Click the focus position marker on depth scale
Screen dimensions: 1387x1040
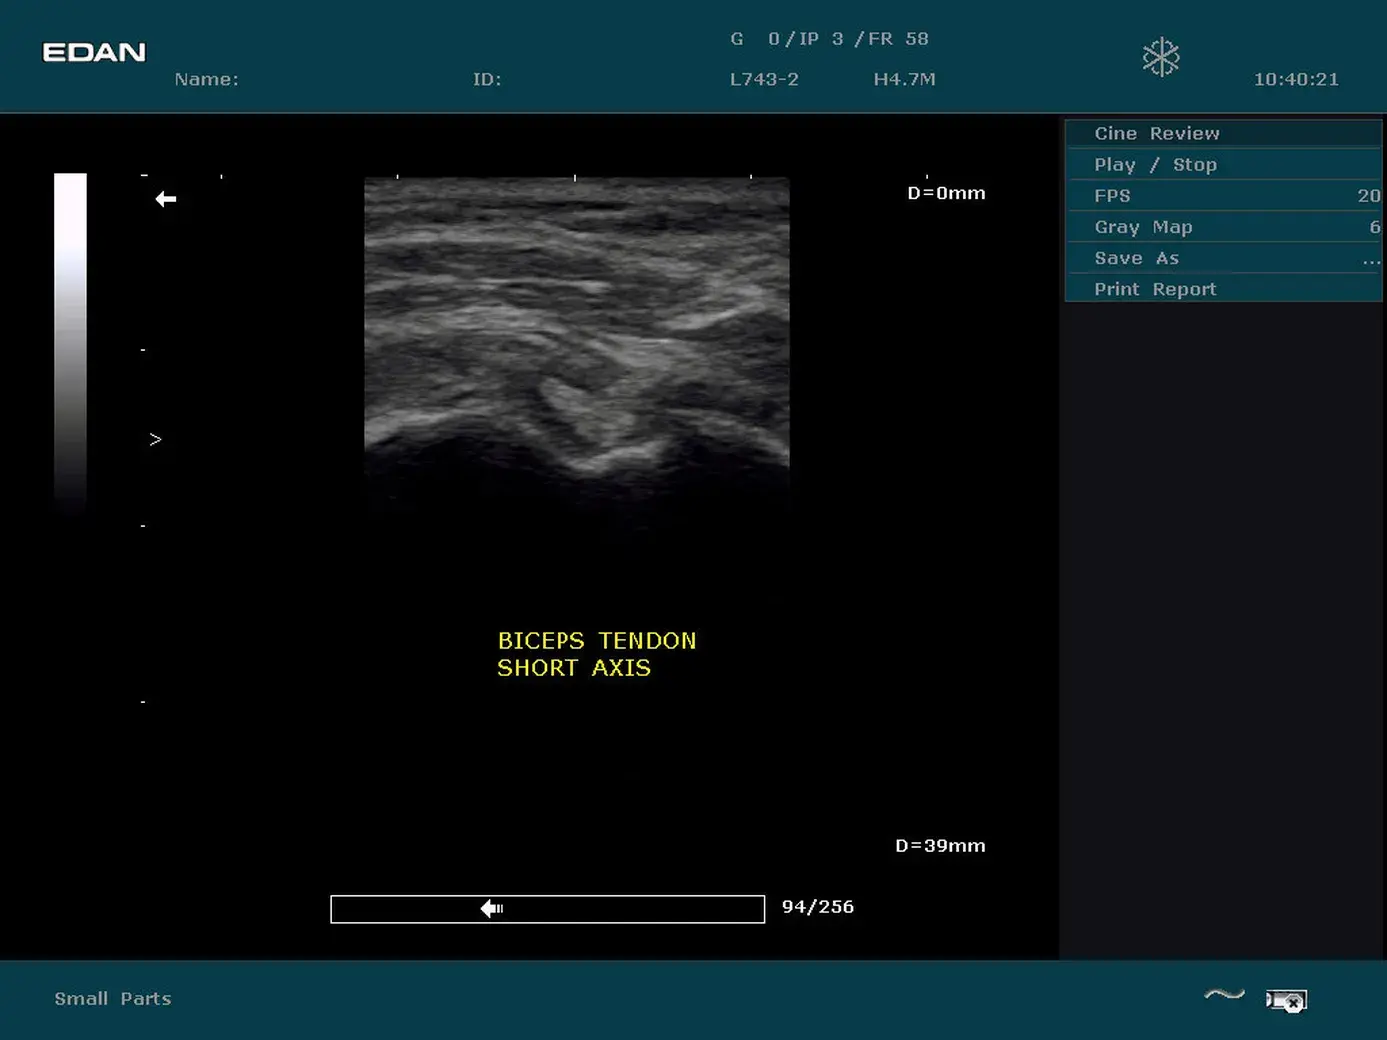click(155, 439)
